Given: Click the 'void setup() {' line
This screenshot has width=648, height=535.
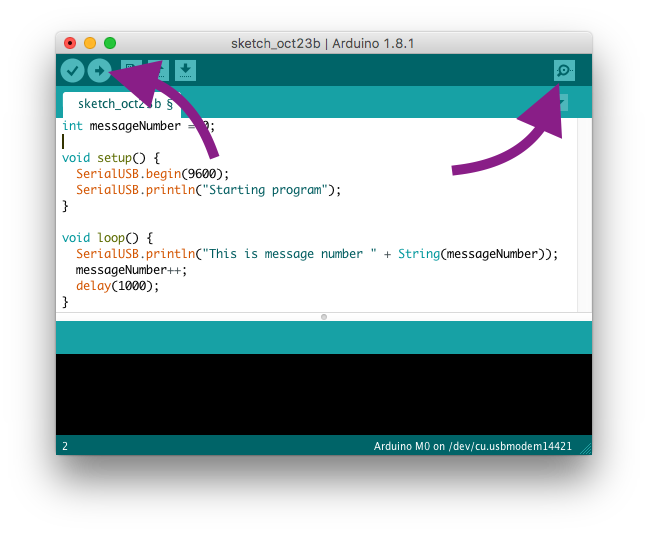Looking at the screenshot, I should point(111,158).
